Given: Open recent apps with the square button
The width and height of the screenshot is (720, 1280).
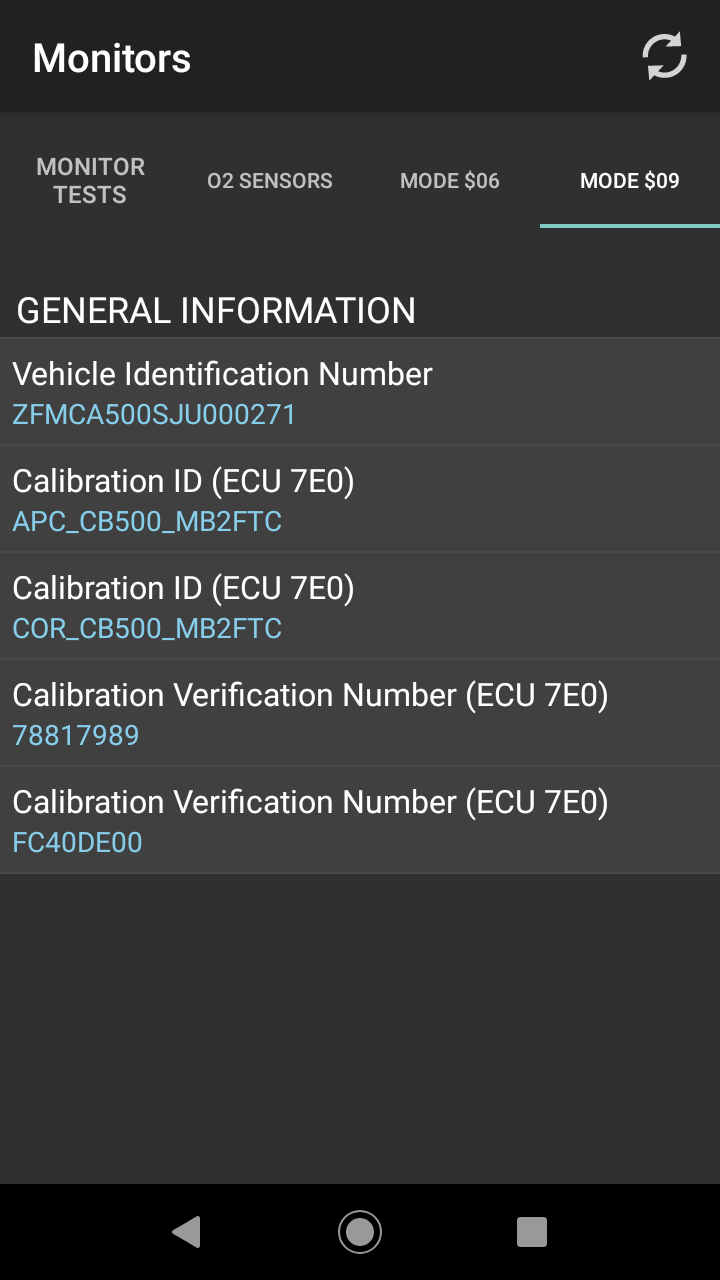Looking at the screenshot, I should coord(531,1231).
